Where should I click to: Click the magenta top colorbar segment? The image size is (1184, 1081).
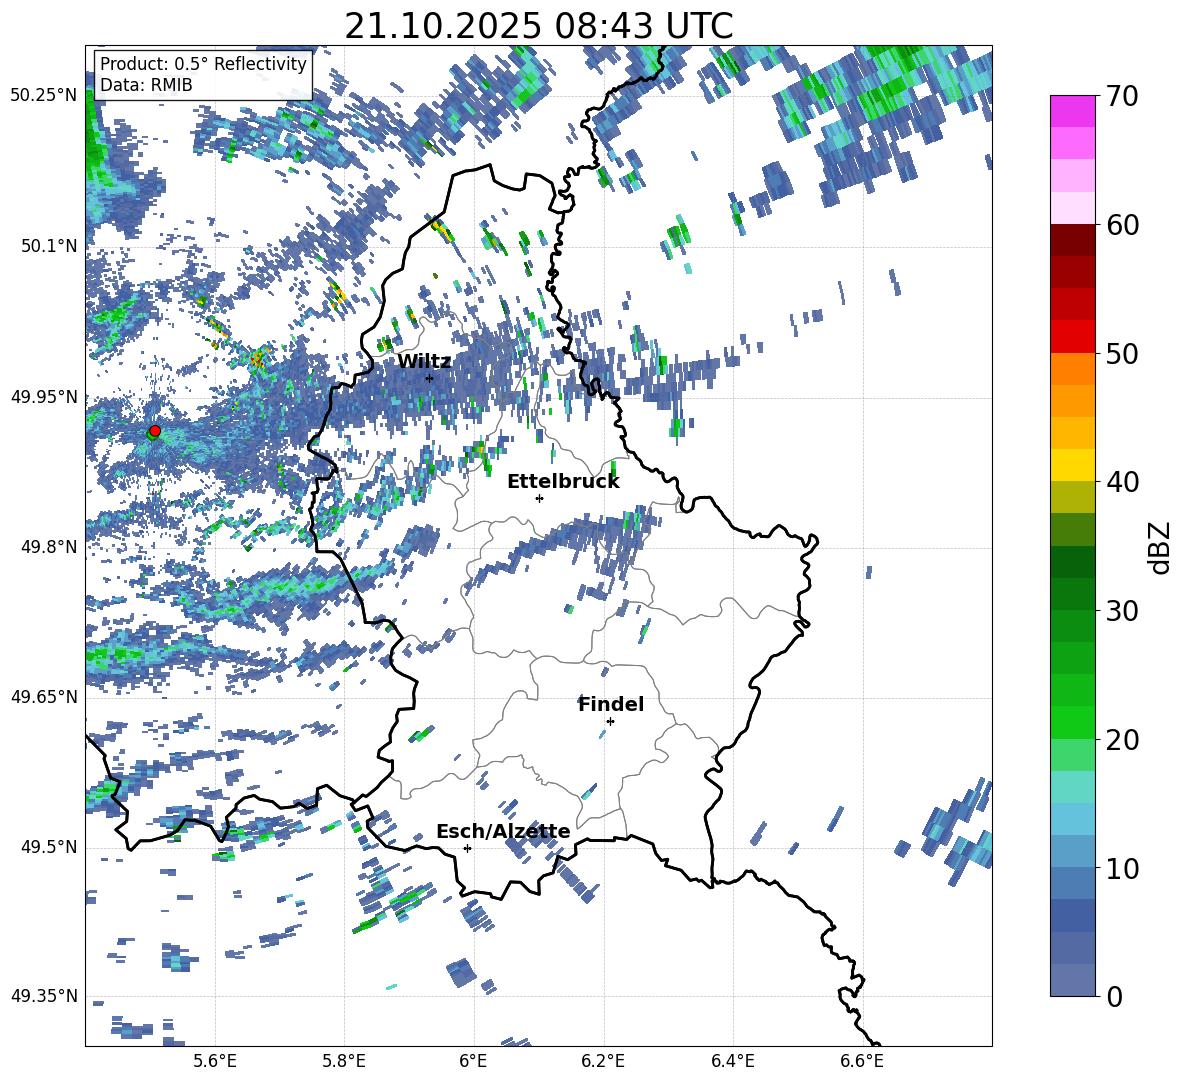[x=1072, y=112]
